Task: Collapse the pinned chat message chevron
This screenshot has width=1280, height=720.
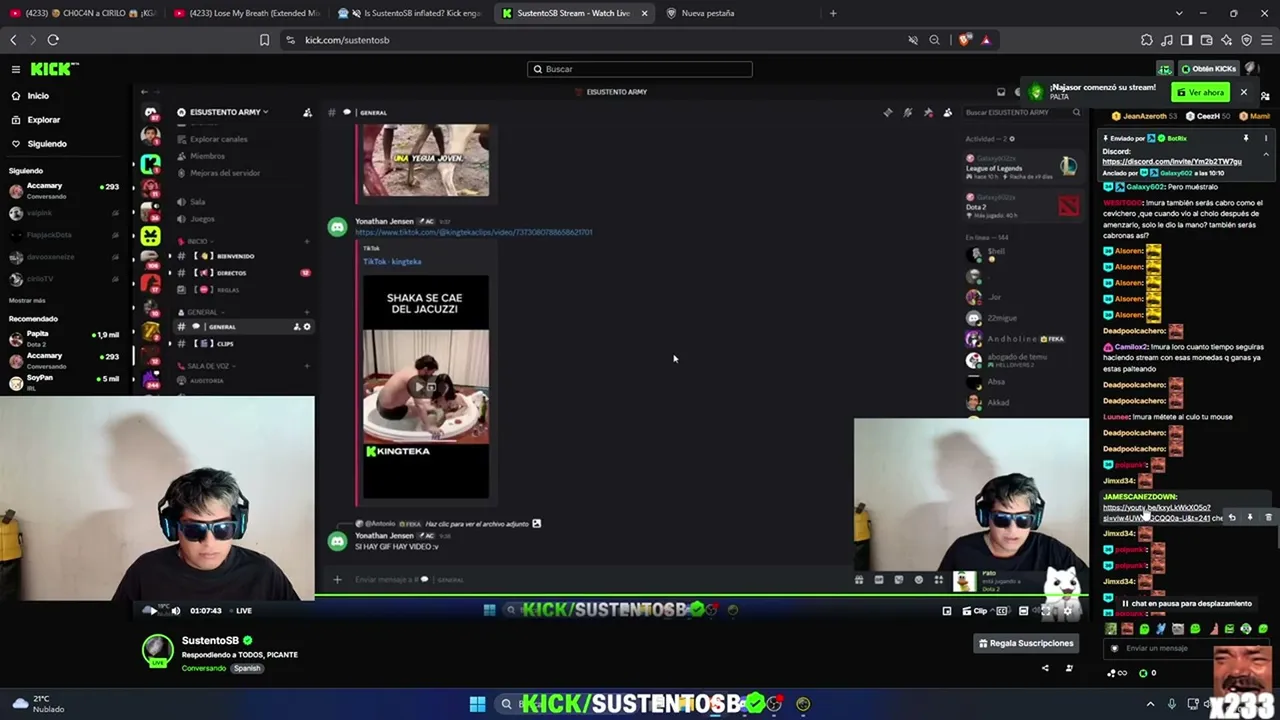Action: [x=1266, y=154]
